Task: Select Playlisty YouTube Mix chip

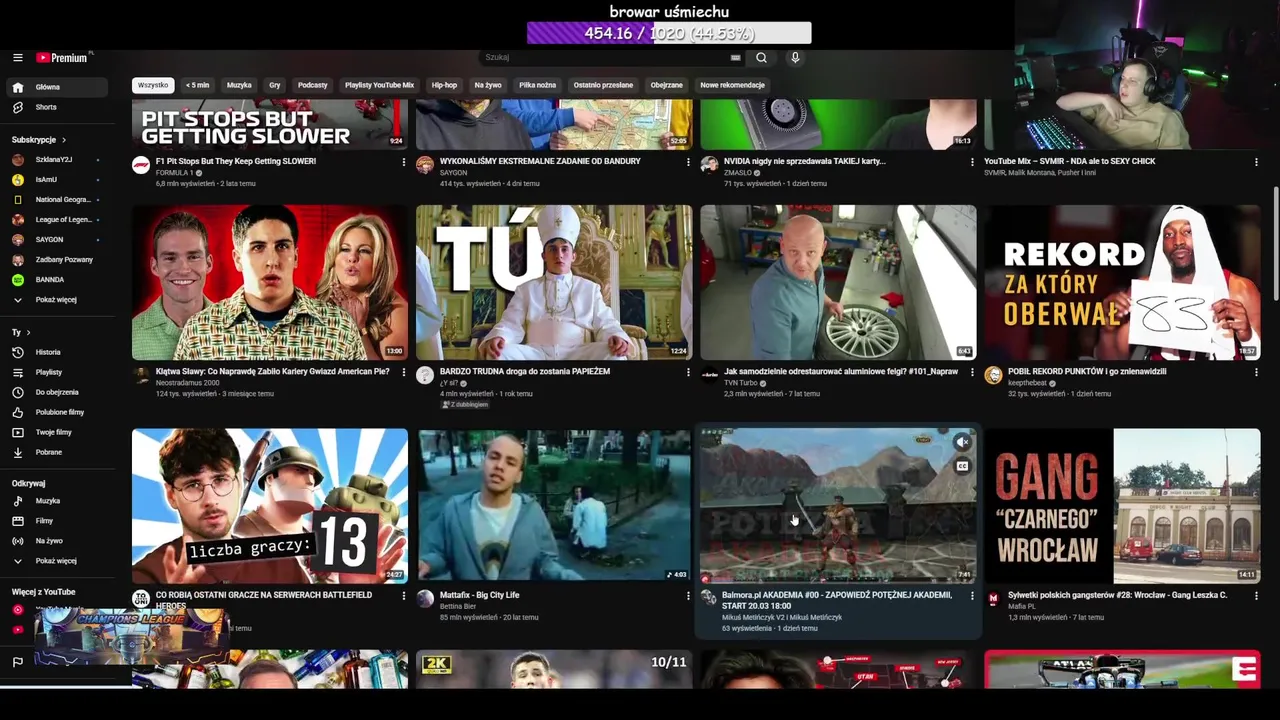Action: 379,85
